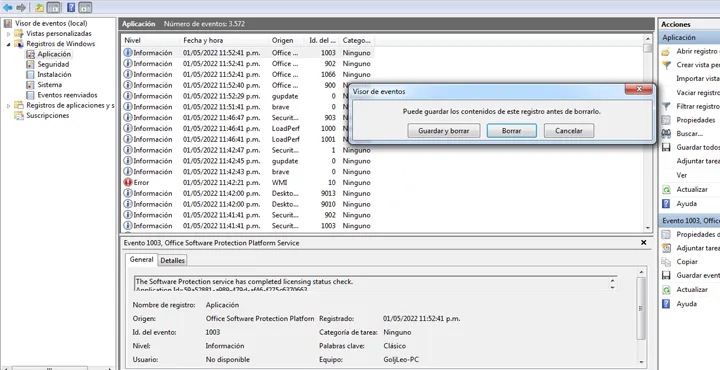This screenshot has height=370, width=720.
Task: Click Adjuntar tarea a este registro
Action: click(698, 161)
